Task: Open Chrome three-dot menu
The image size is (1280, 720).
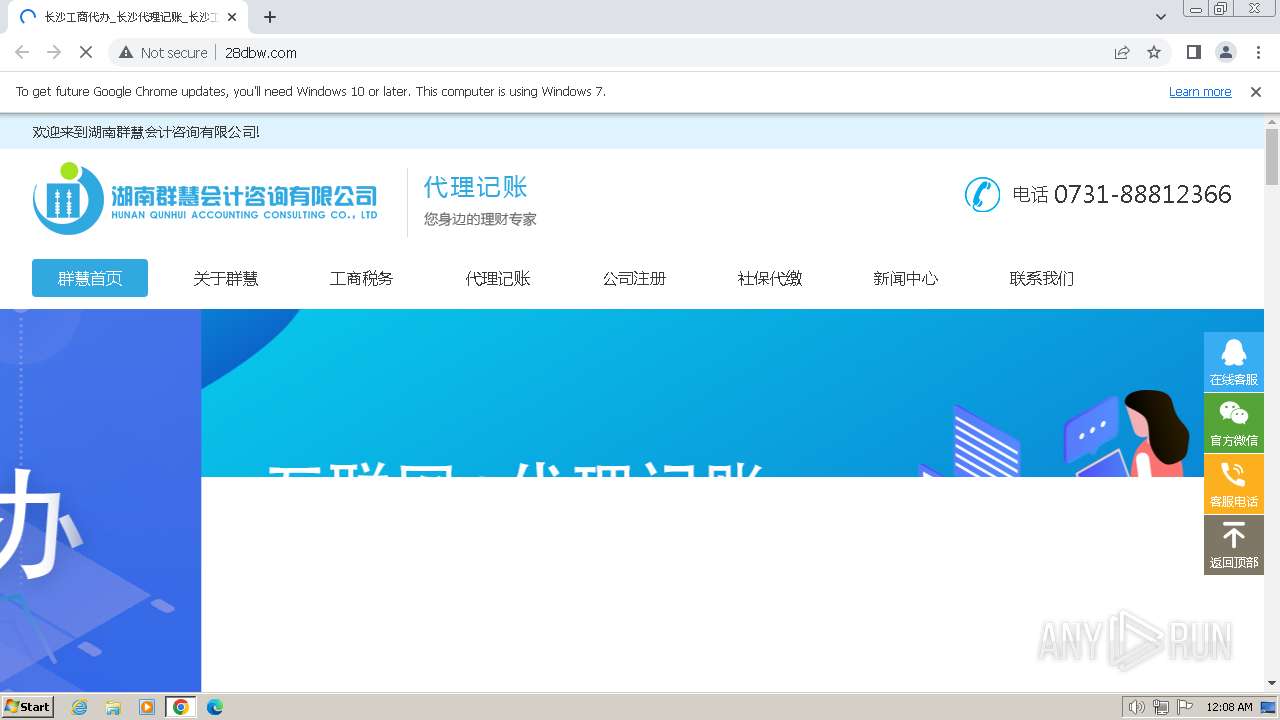Action: tap(1257, 52)
